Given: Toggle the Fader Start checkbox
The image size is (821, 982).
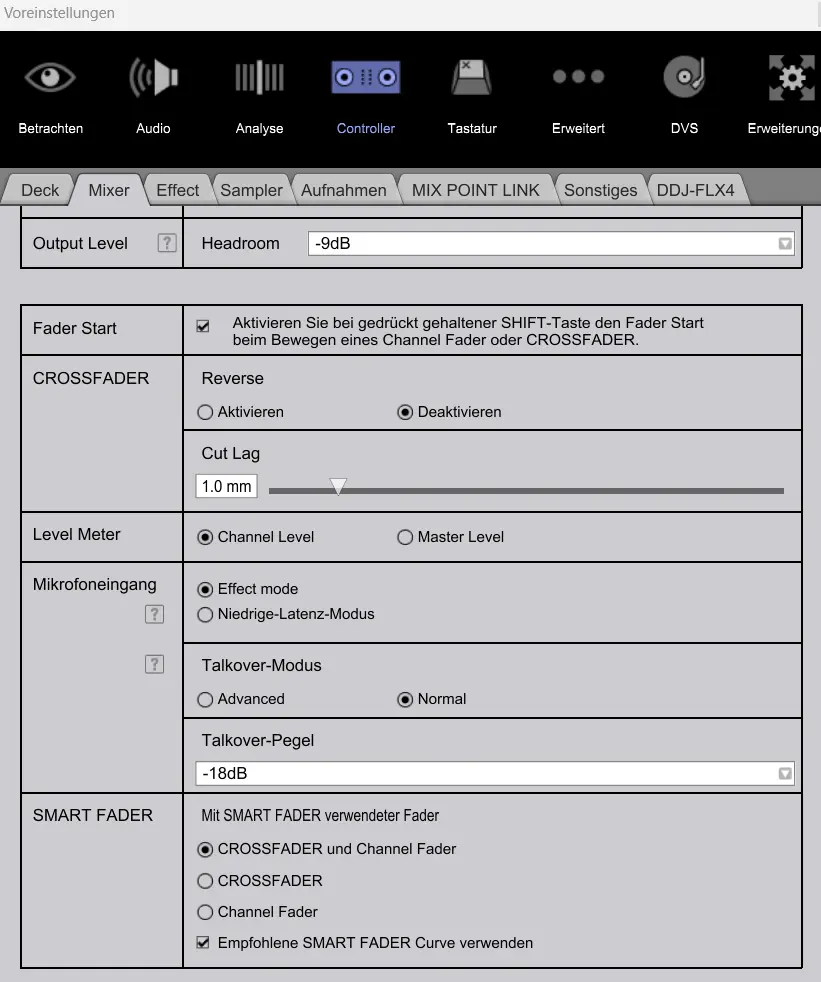Looking at the screenshot, I should pos(203,326).
